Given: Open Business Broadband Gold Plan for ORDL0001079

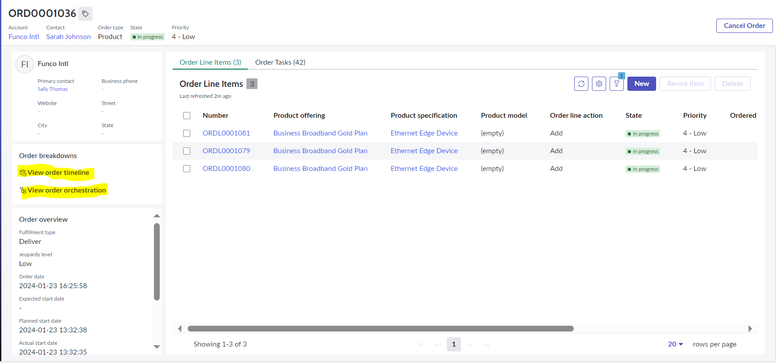Looking at the screenshot, I should [x=320, y=151].
